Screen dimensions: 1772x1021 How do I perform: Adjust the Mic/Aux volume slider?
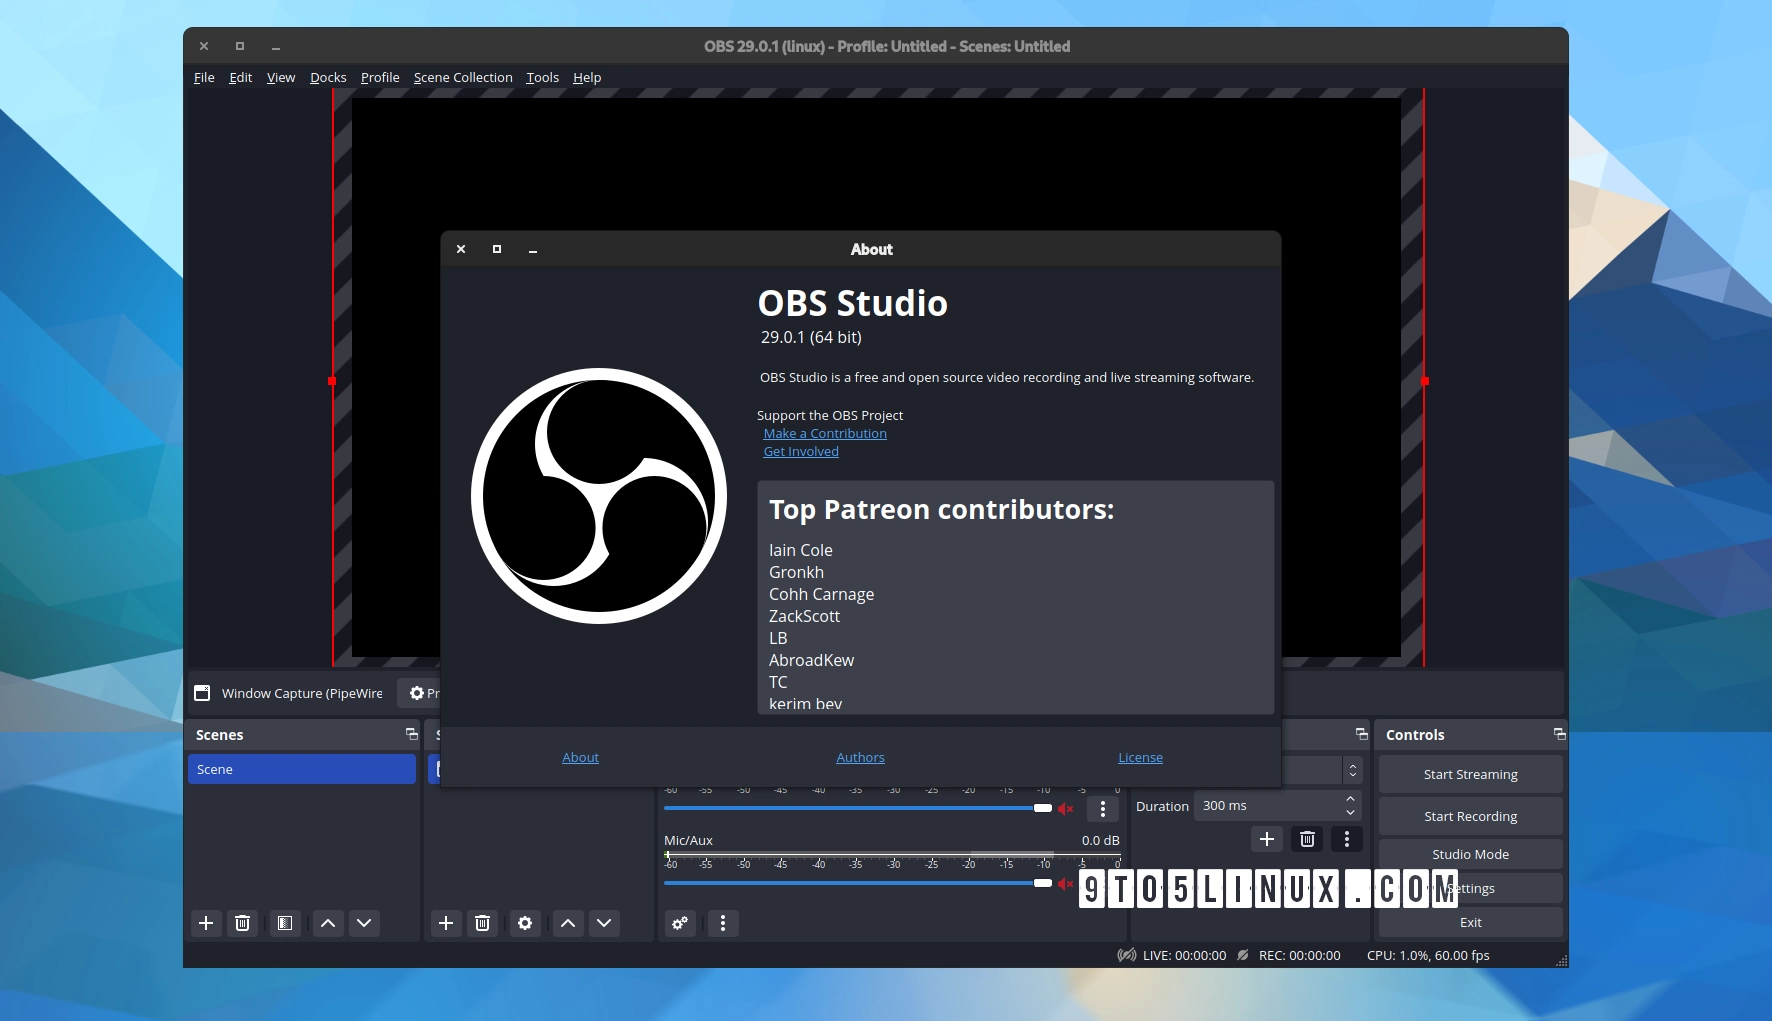tap(1040, 883)
